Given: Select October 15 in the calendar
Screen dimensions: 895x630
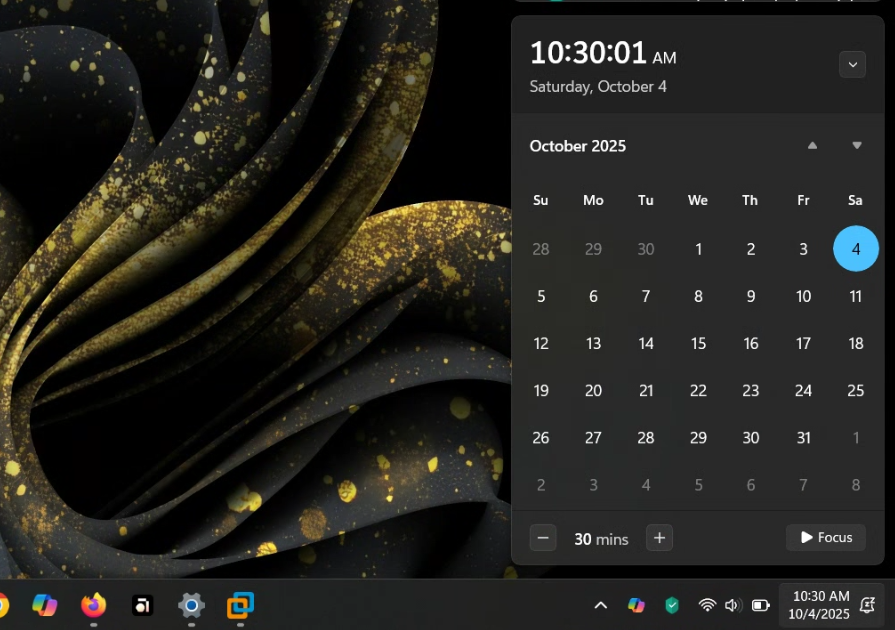Looking at the screenshot, I should [x=698, y=343].
